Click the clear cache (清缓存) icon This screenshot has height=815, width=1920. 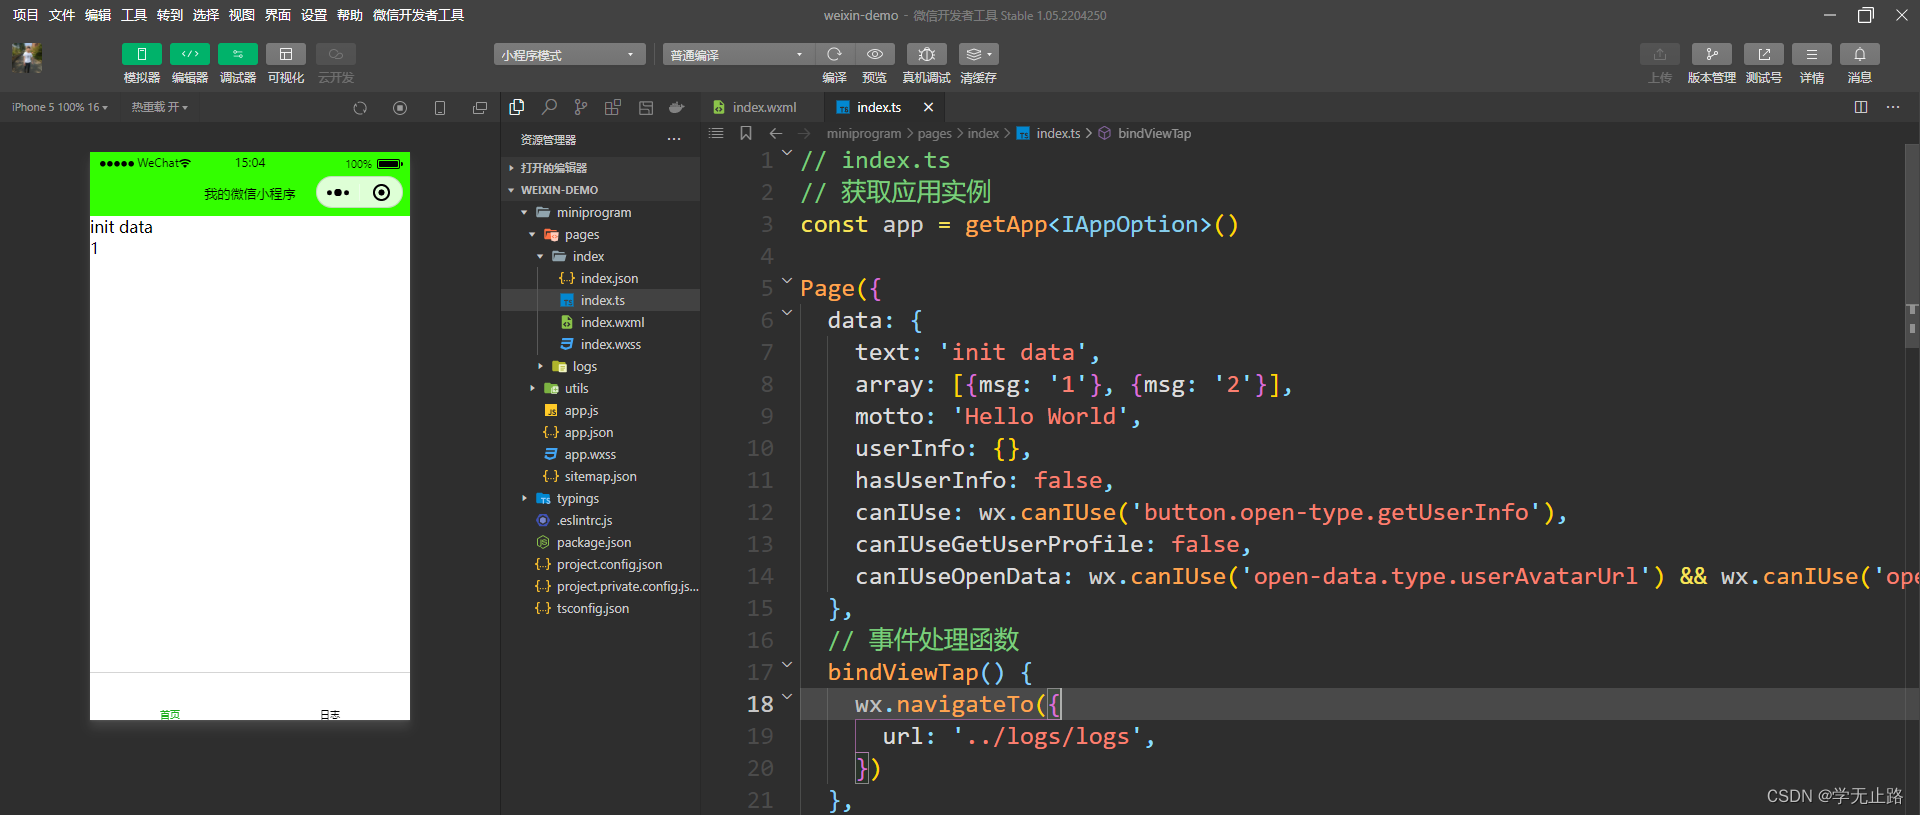coord(978,54)
